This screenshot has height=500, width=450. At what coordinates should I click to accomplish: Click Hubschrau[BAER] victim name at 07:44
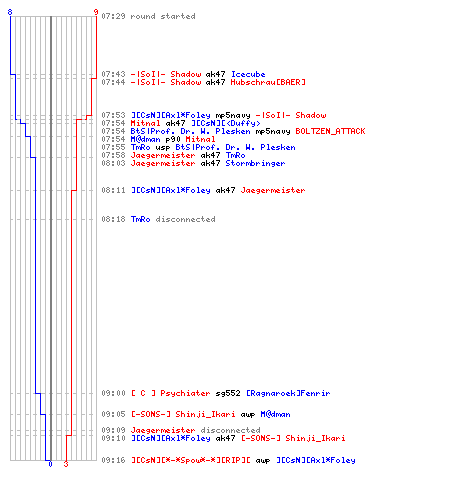[268, 82]
